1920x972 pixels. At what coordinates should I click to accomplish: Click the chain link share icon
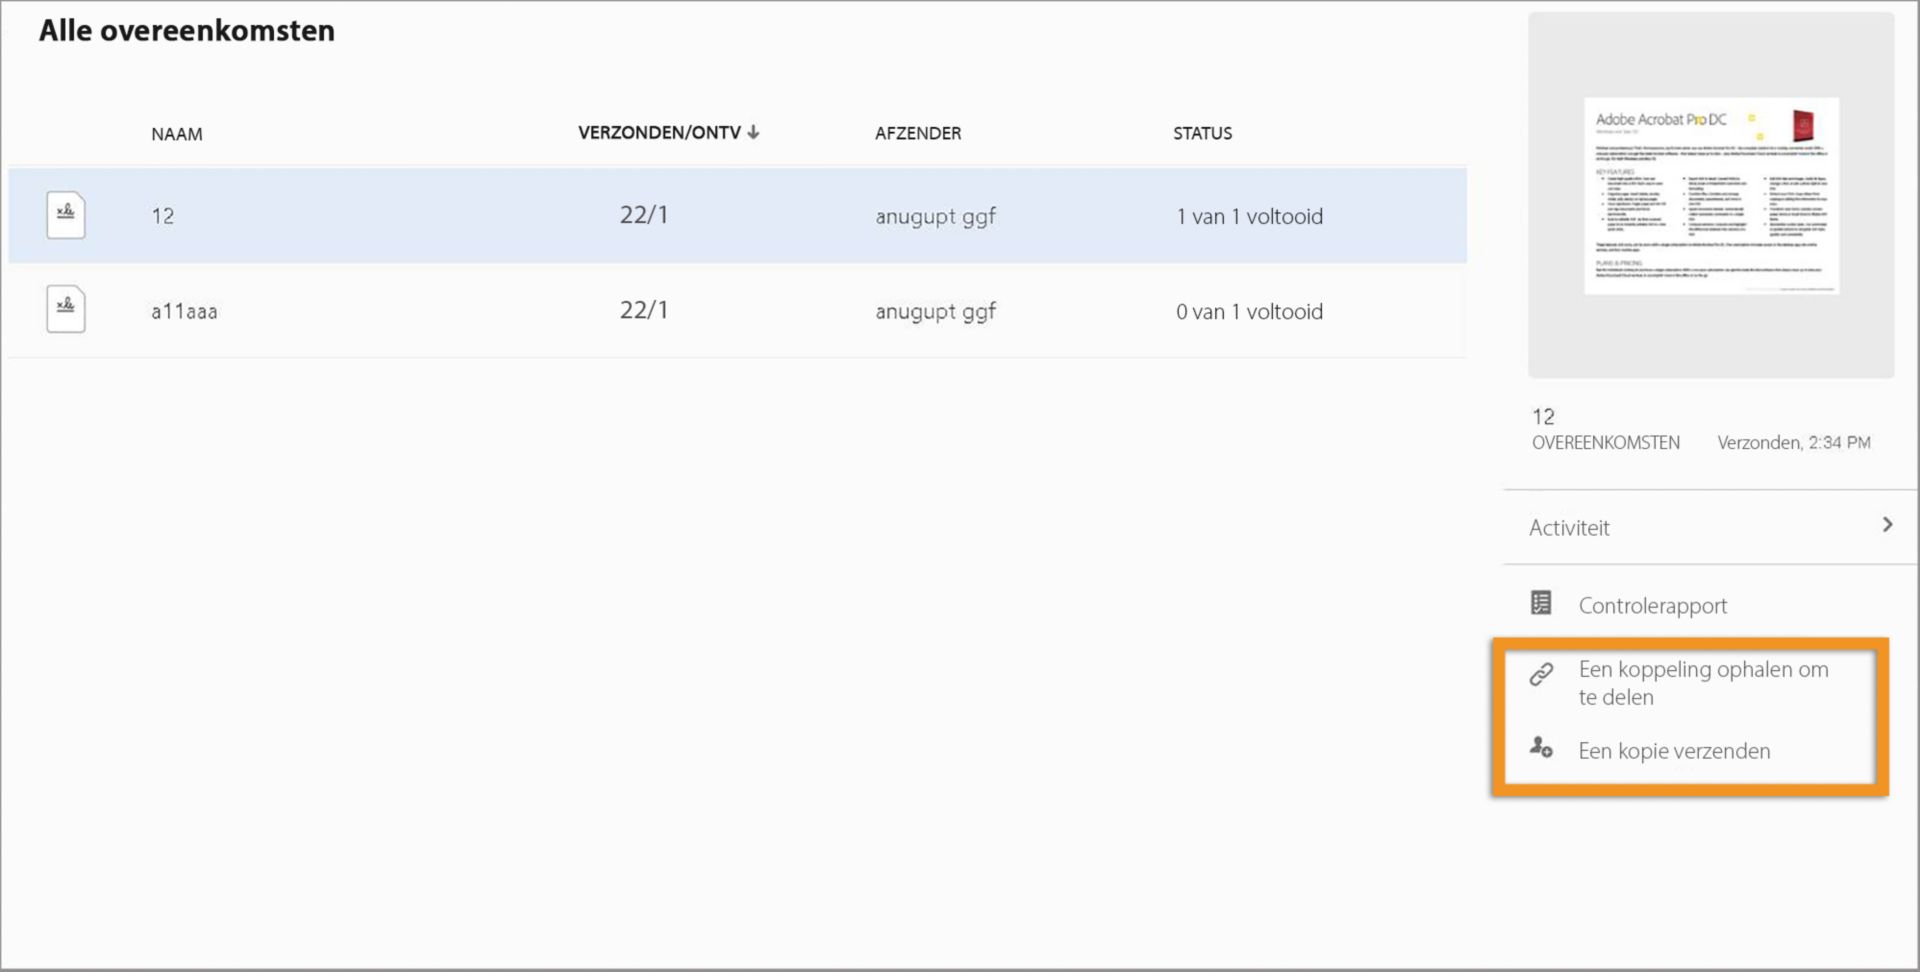(1541, 675)
